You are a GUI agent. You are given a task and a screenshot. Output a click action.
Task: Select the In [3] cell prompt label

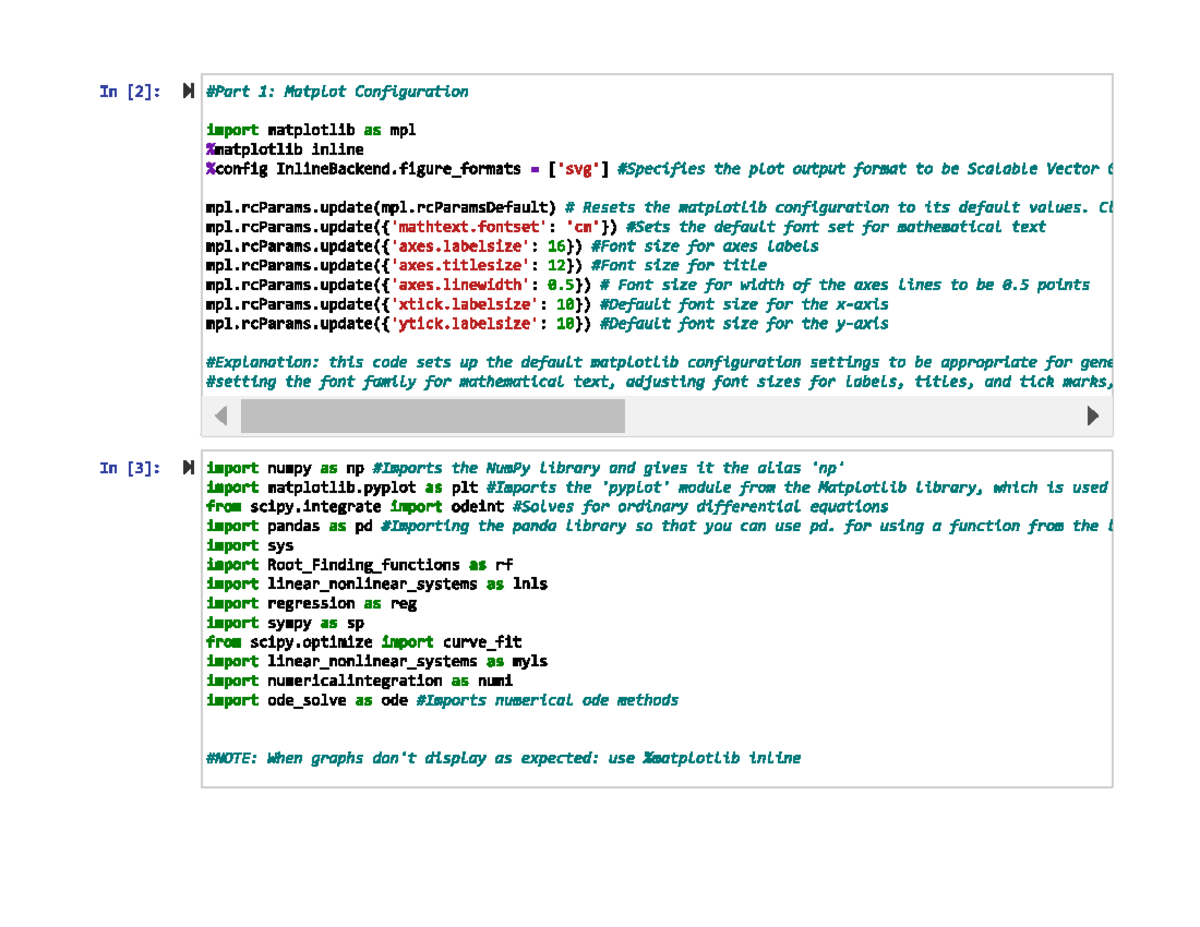pos(129,468)
